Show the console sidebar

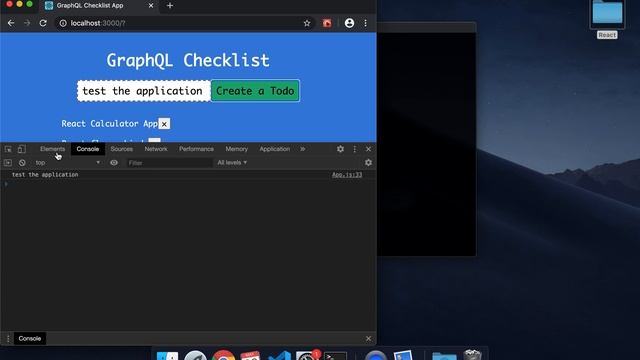[x=8, y=163]
